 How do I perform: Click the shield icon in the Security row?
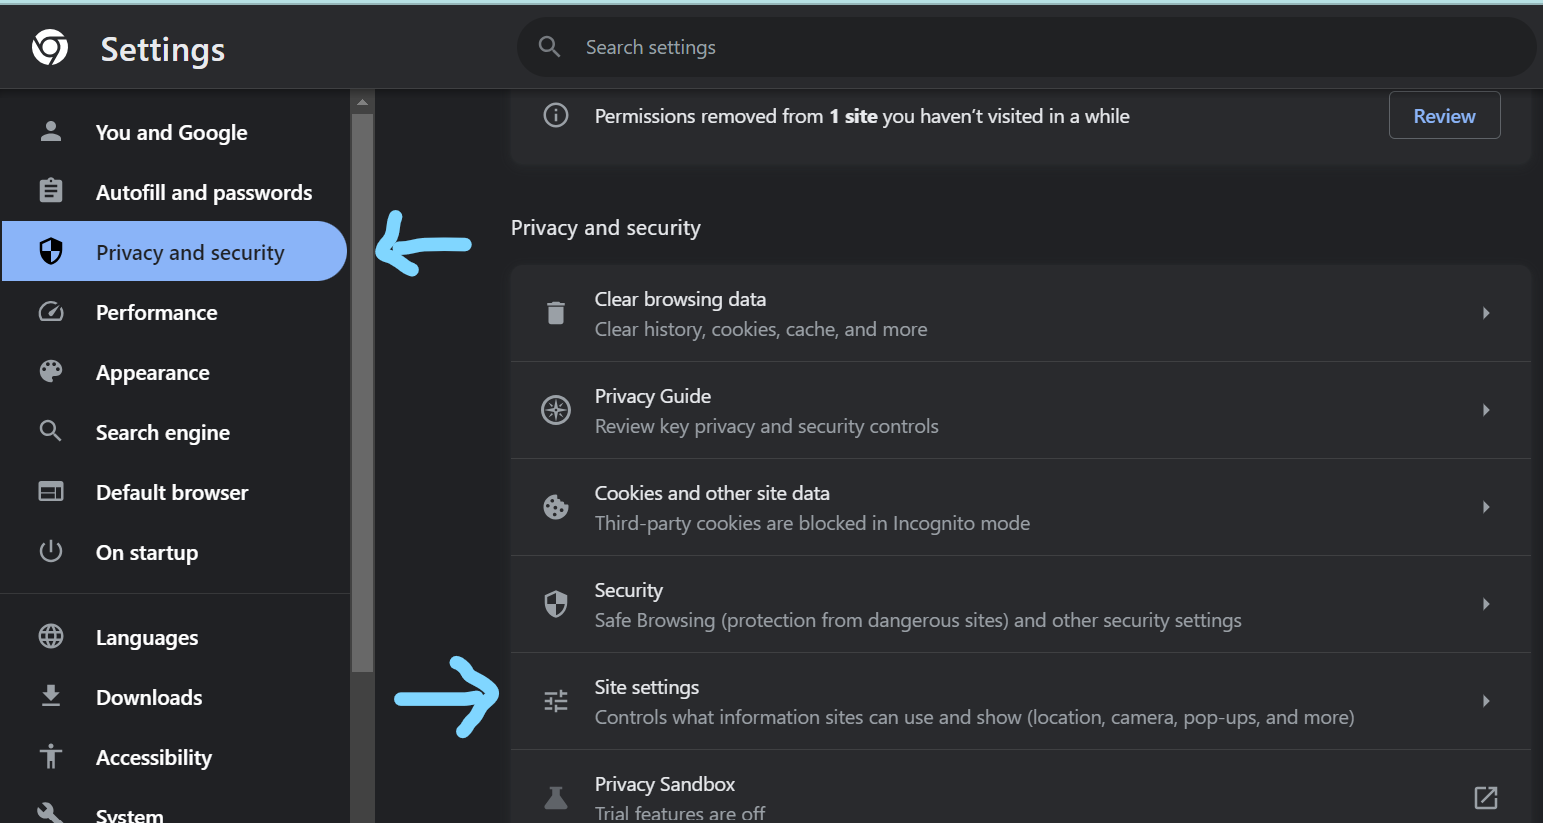(x=556, y=604)
